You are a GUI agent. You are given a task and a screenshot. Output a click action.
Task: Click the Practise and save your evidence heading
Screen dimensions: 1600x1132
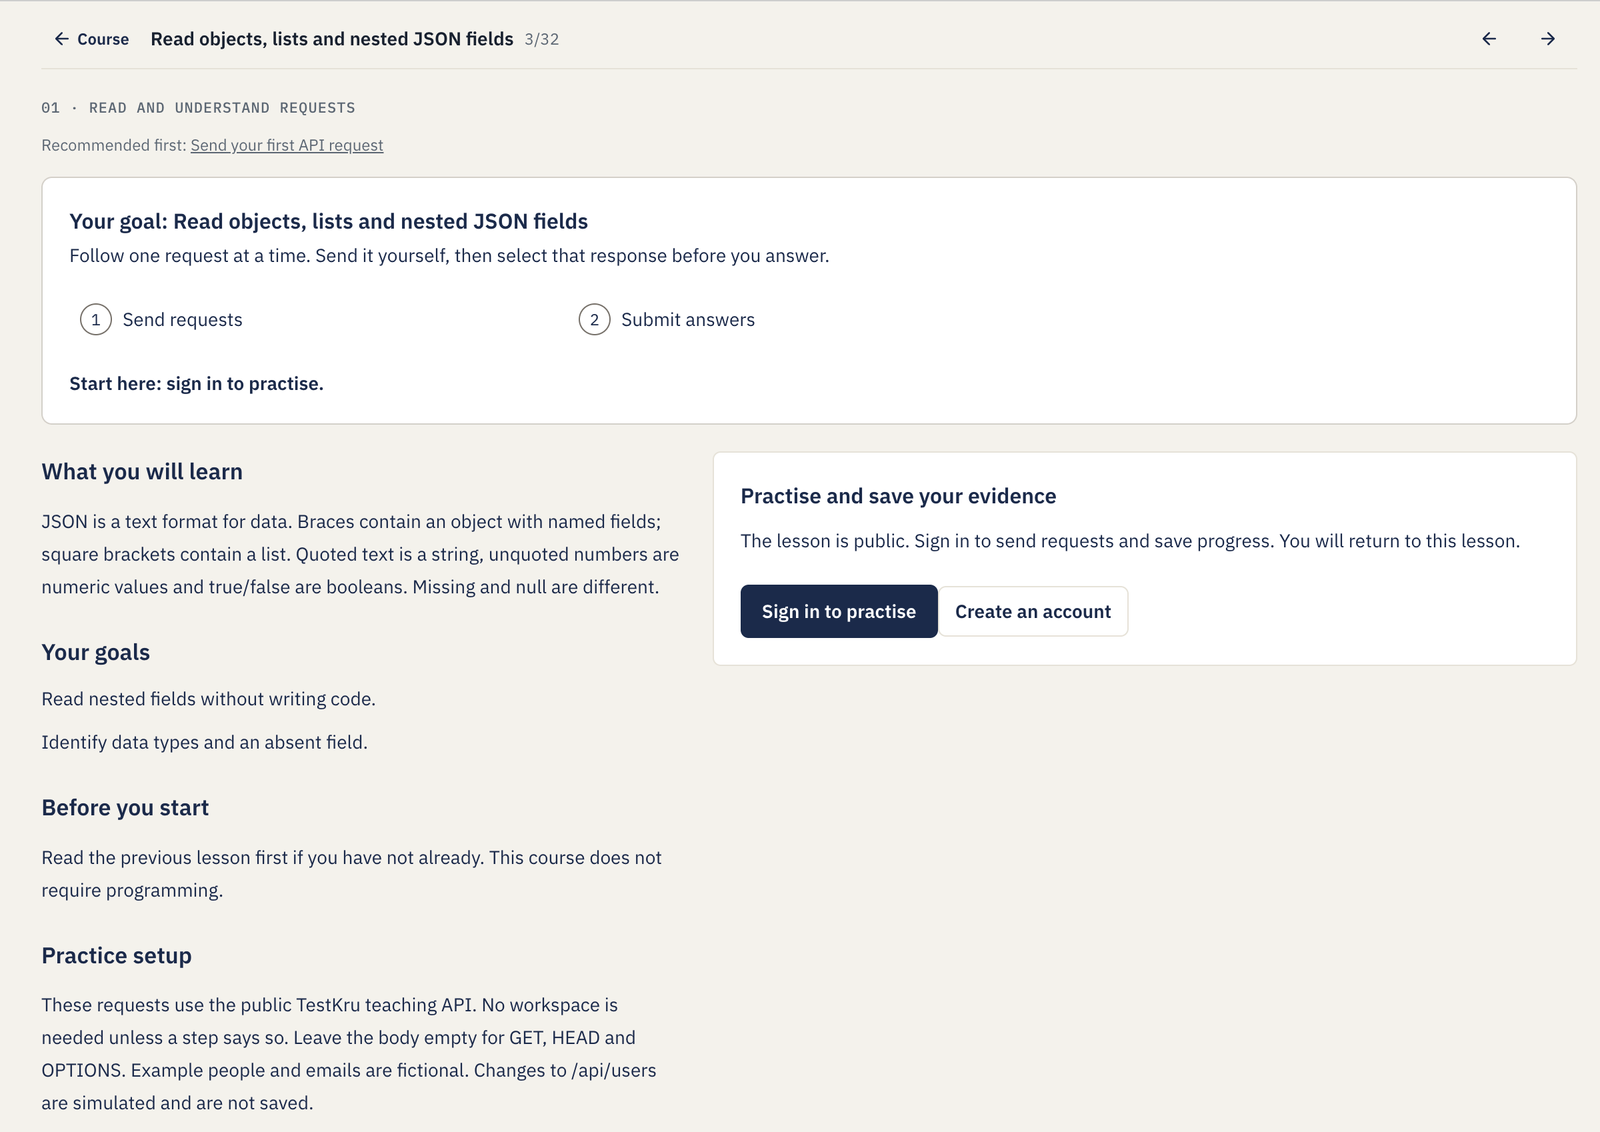pos(898,496)
